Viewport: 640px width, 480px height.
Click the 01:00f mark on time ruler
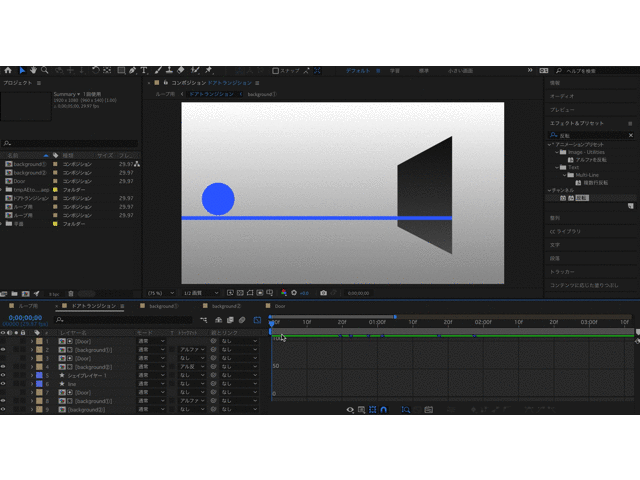[377, 323]
